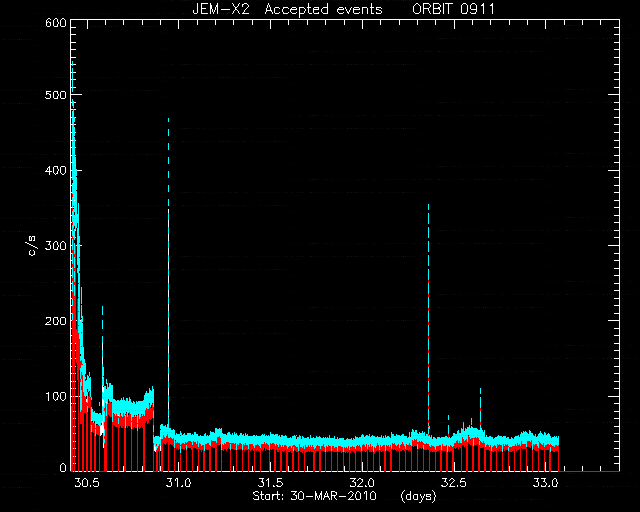Click the Start: 30-MAR-2010 label
Image resolution: width=640 pixels, height=512 pixels.
314,496
